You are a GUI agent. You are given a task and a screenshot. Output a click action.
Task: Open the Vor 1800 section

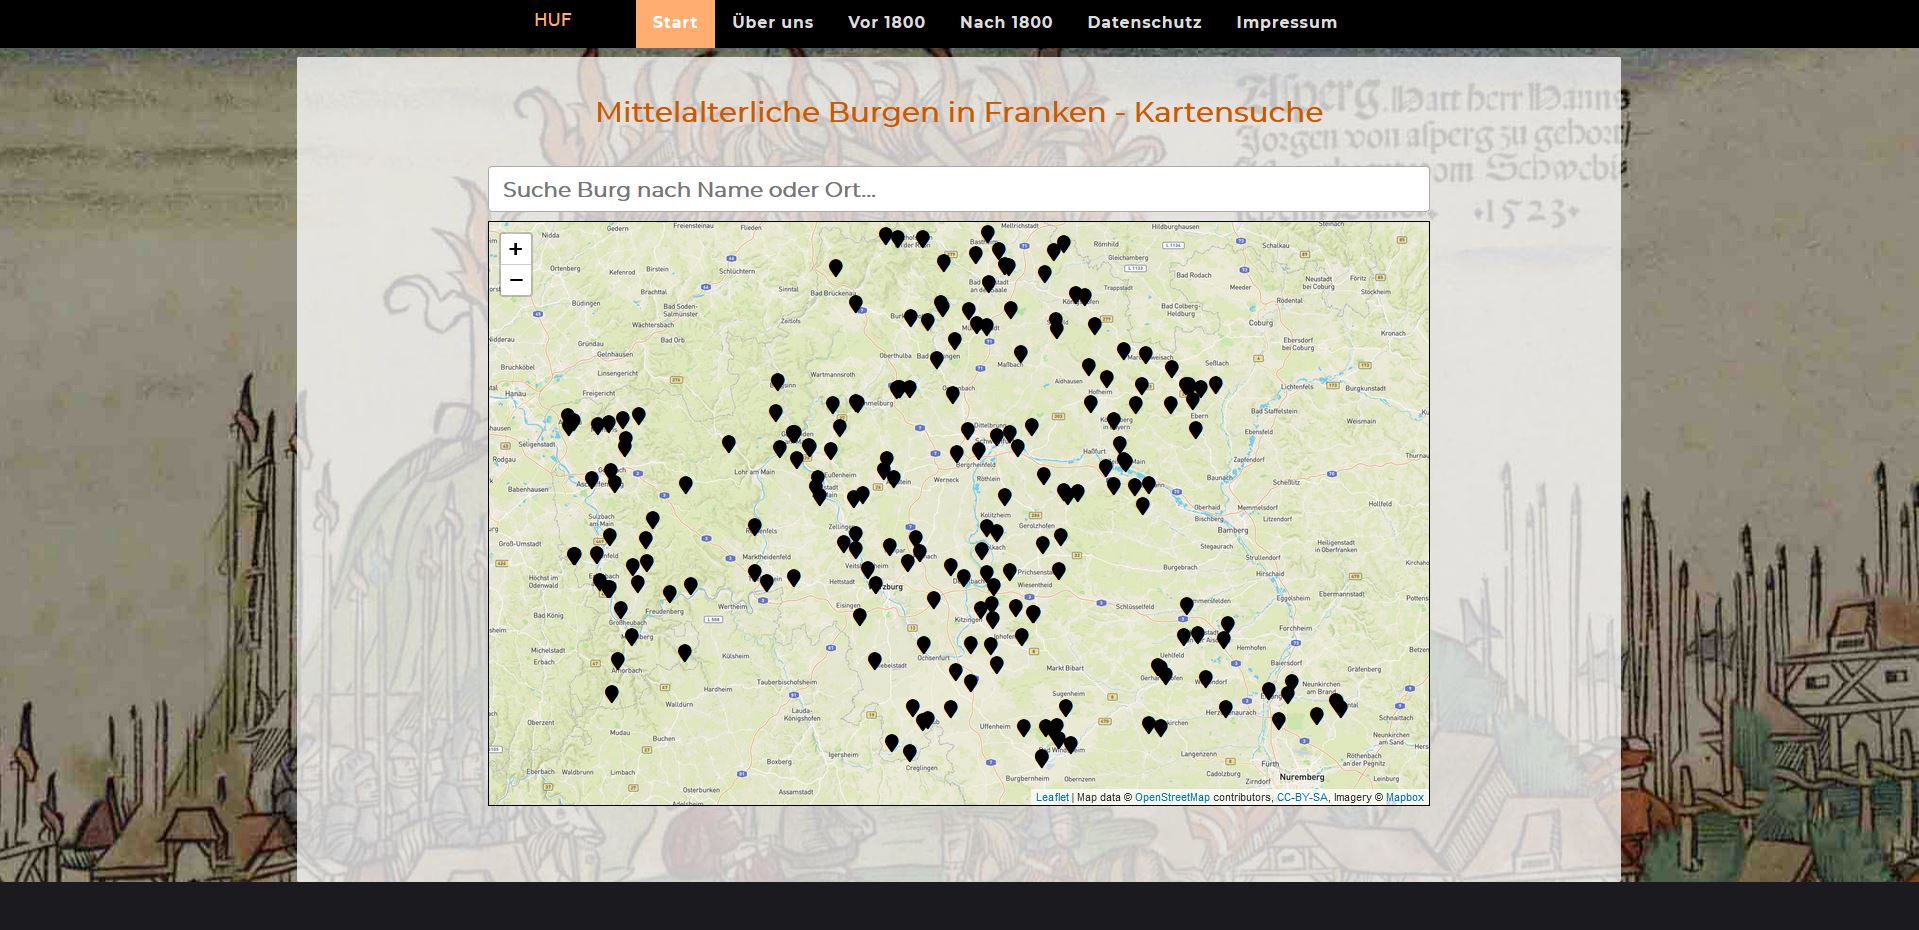coord(886,23)
